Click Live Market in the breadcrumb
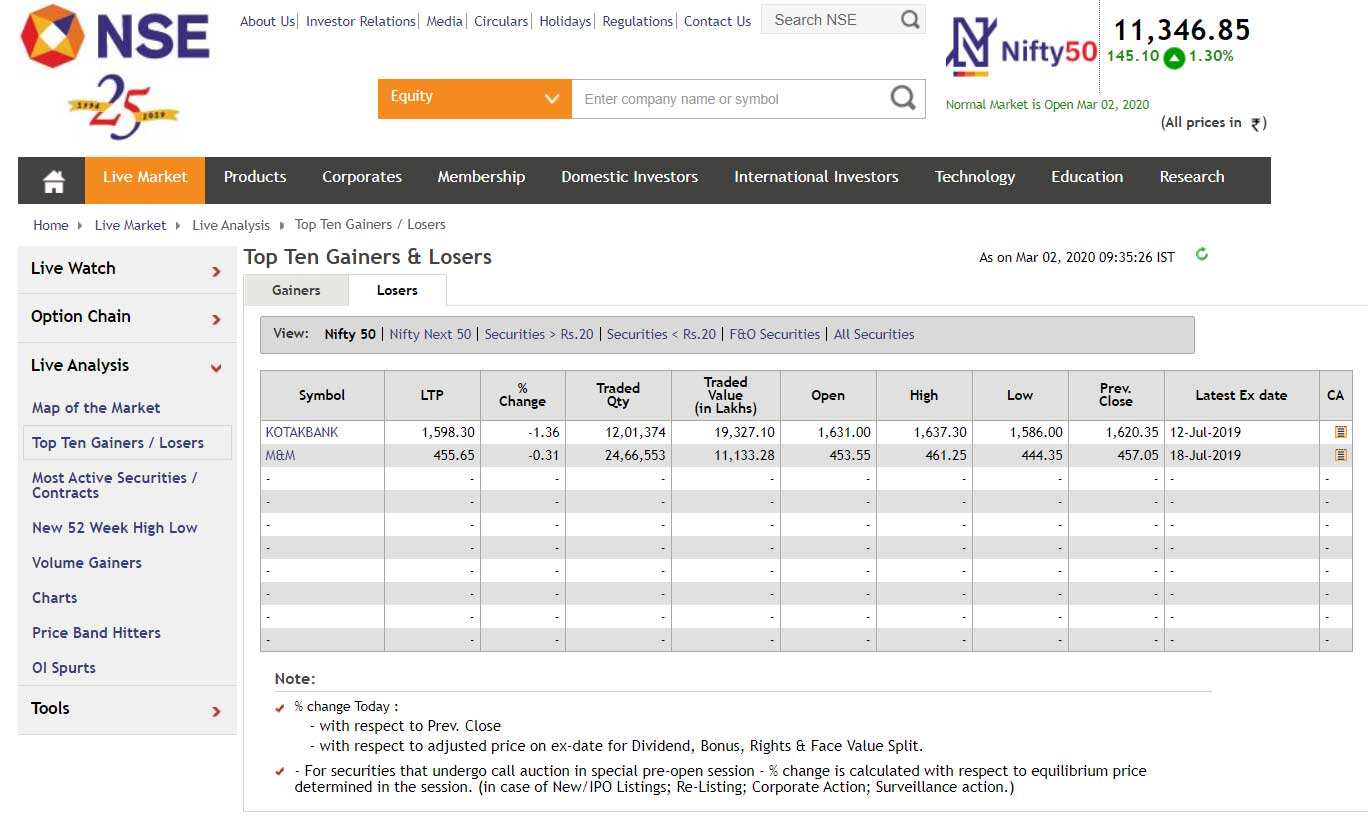The image size is (1368, 817). 130,225
